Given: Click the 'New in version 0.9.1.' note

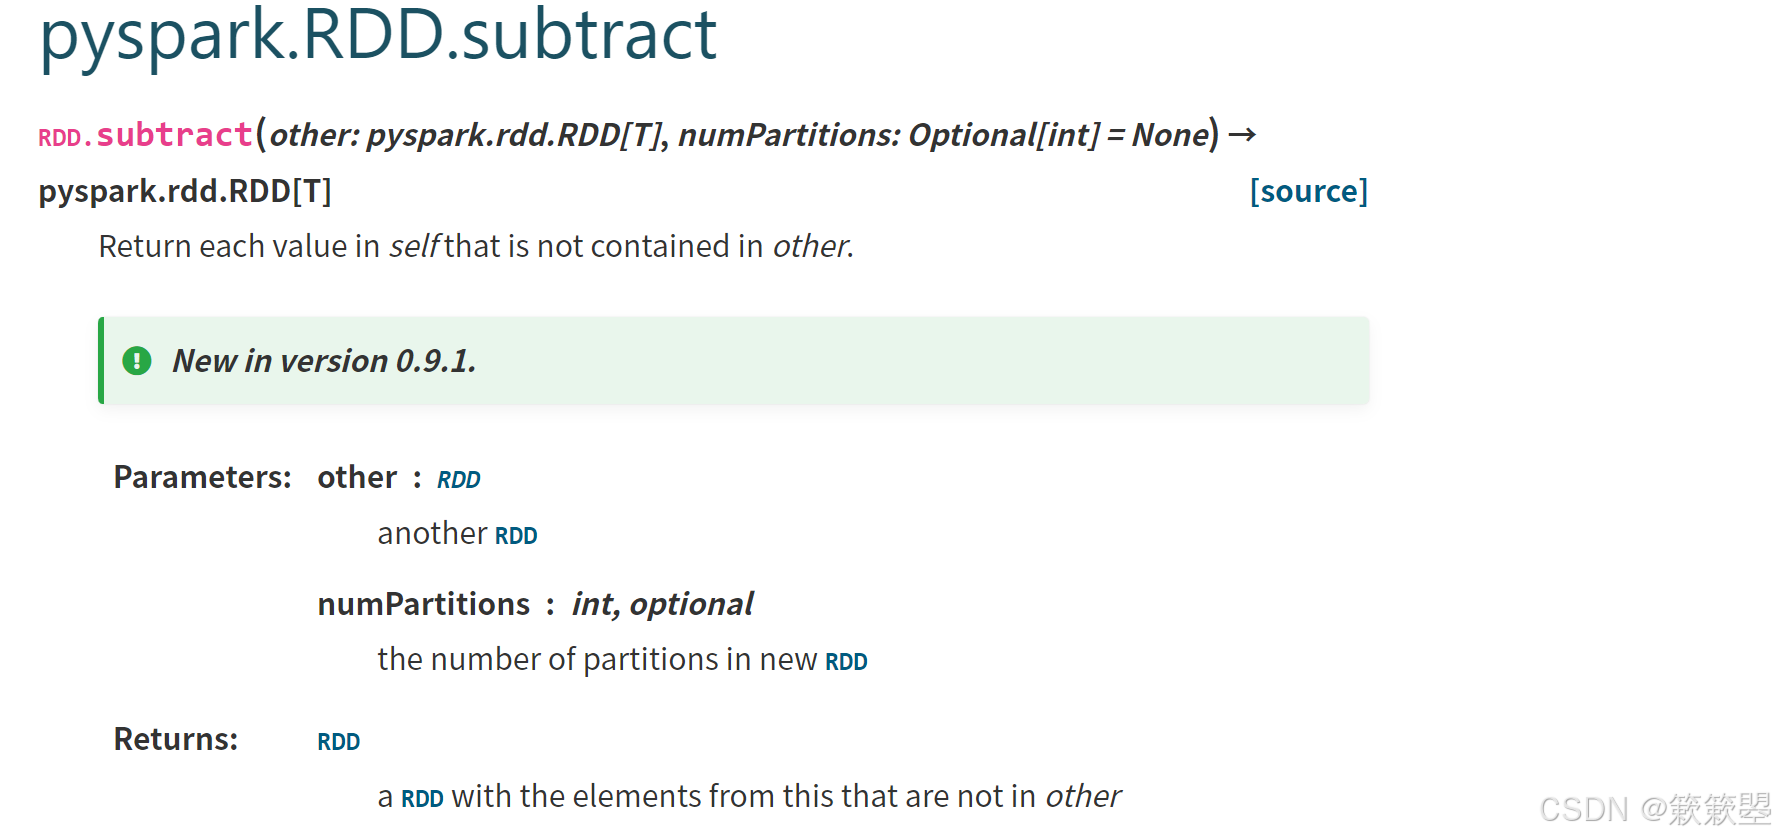Looking at the screenshot, I should click(x=324, y=361).
